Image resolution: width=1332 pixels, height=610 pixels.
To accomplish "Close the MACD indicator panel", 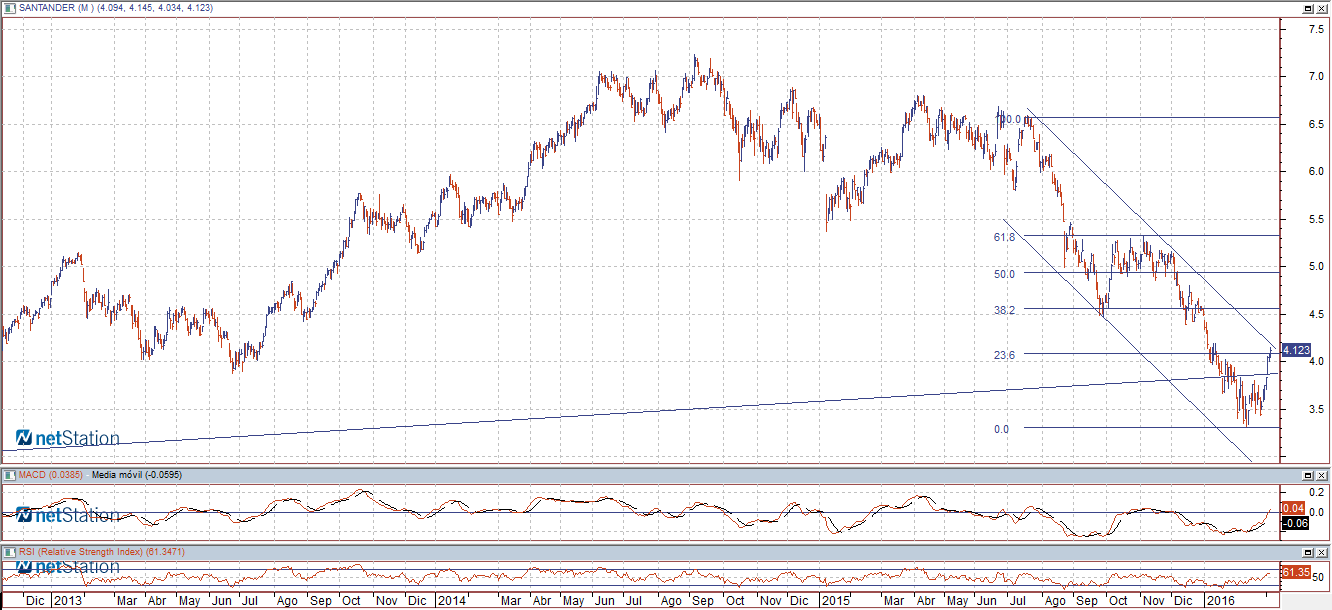I will pos(1322,475).
